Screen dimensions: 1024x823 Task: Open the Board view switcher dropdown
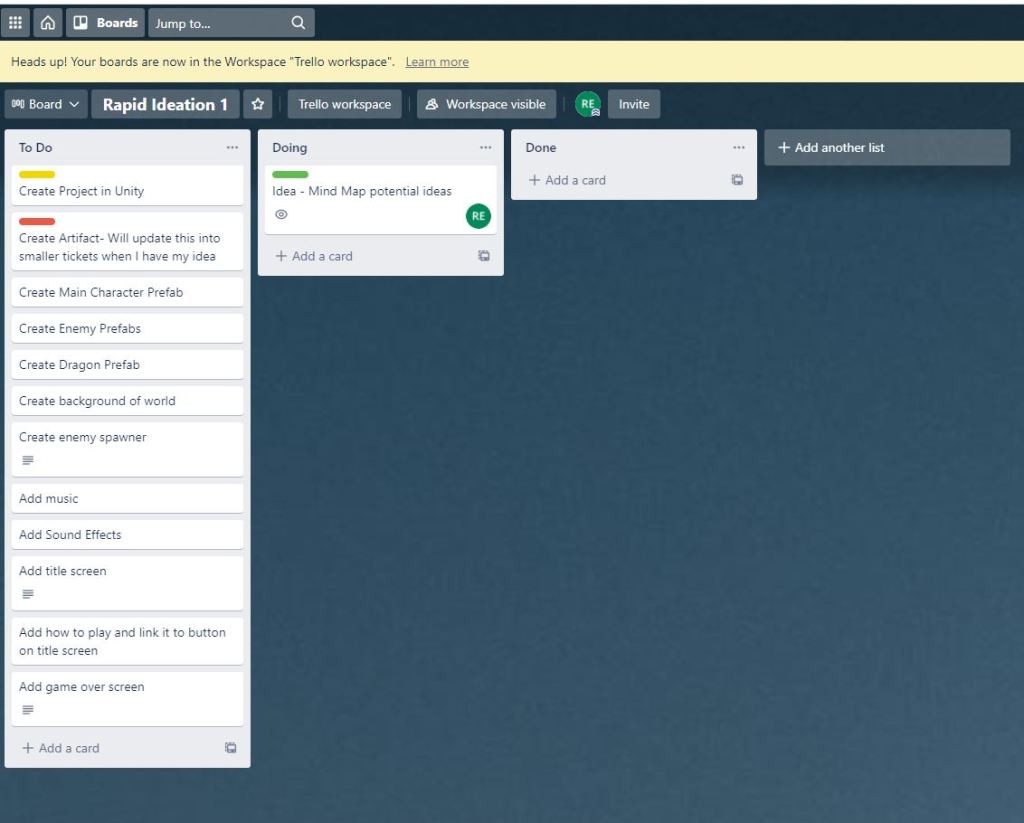point(45,104)
